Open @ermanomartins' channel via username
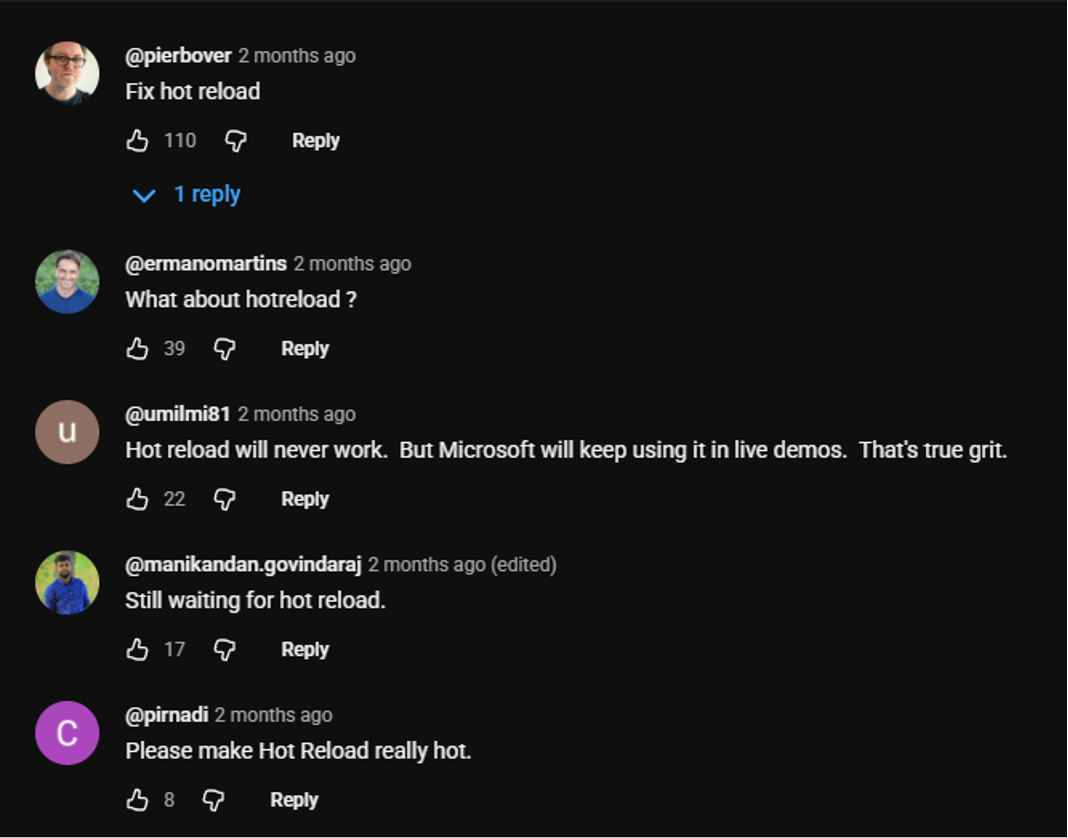 point(203,263)
